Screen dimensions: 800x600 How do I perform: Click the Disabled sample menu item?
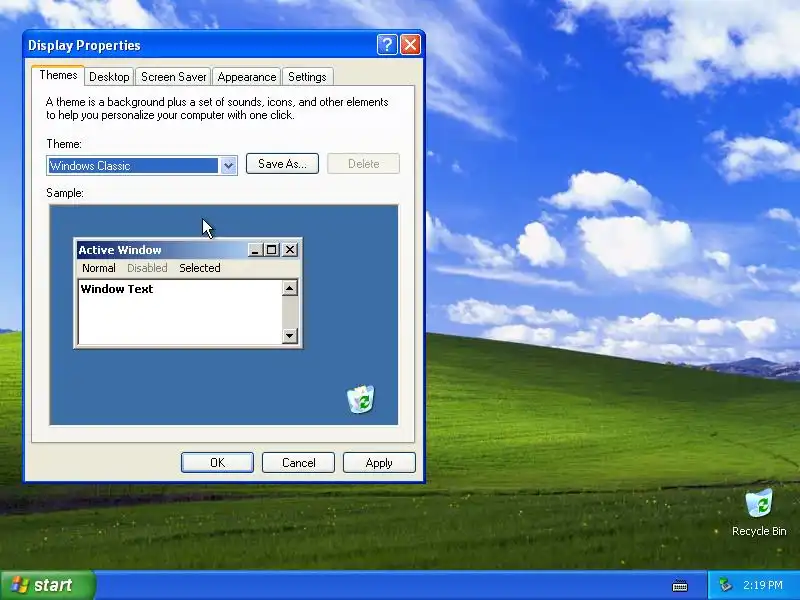147,268
